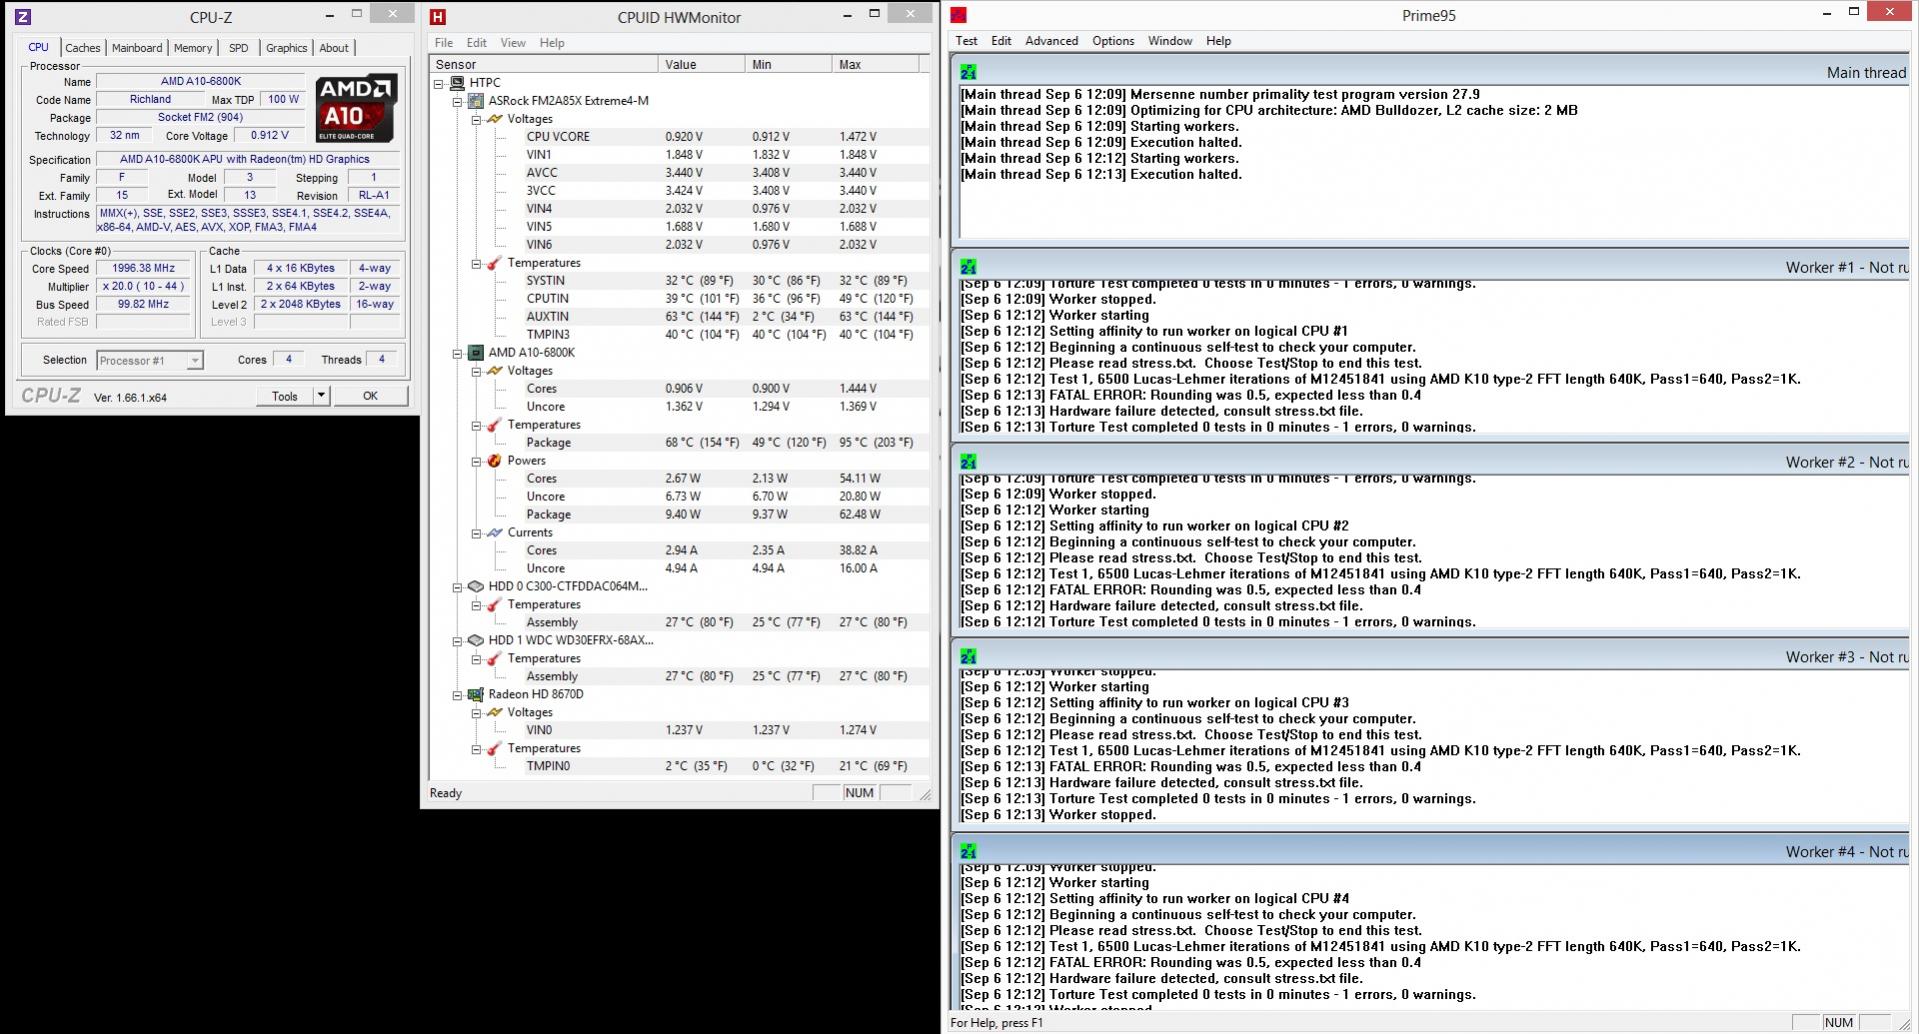Click the ASRock FM2A85X motherboard icon
Viewport: 1919px width, 1034px height.
(x=476, y=101)
